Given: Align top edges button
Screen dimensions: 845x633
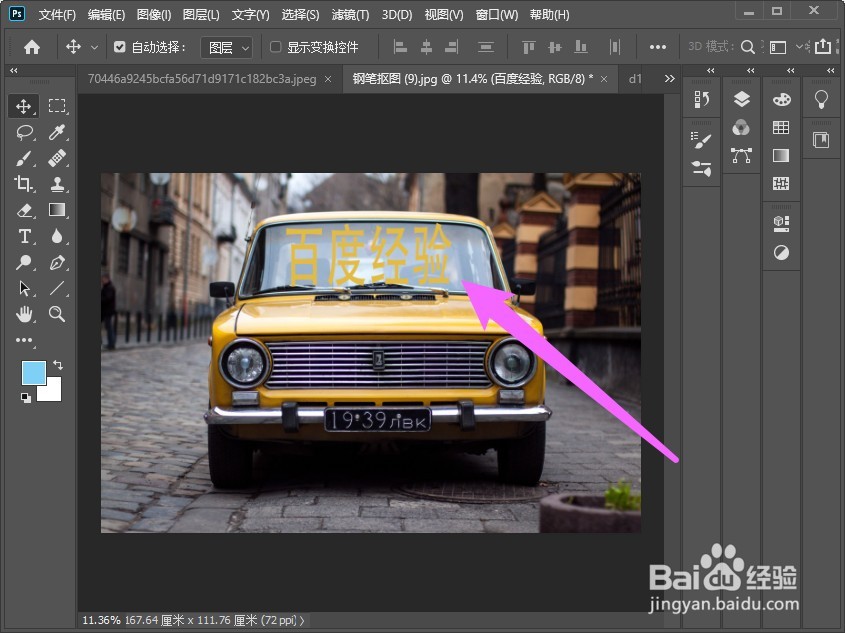Looking at the screenshot, I should 529,47.
